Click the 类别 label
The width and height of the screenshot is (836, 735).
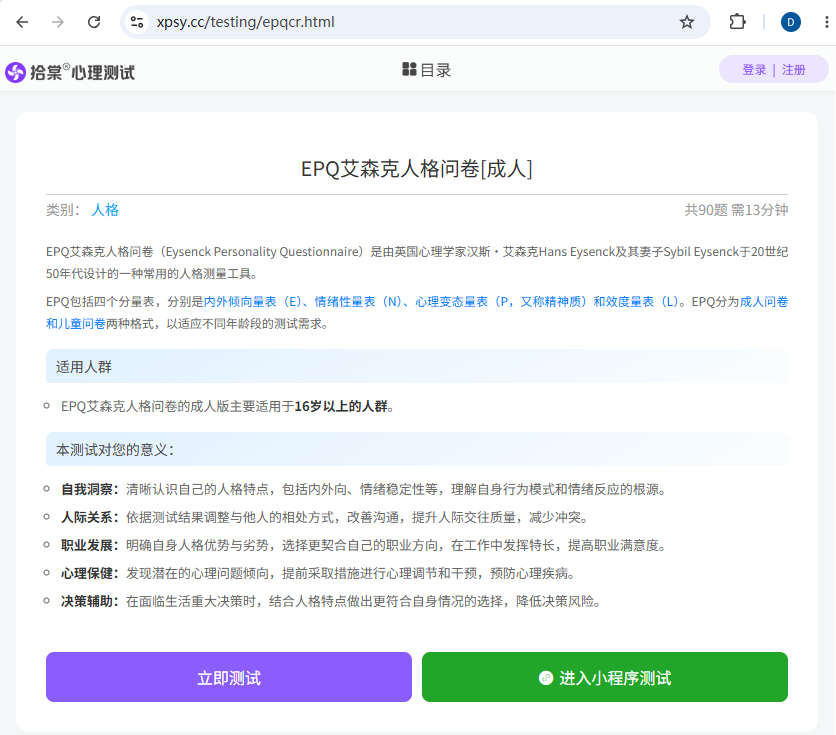click(x=62, y=210)
